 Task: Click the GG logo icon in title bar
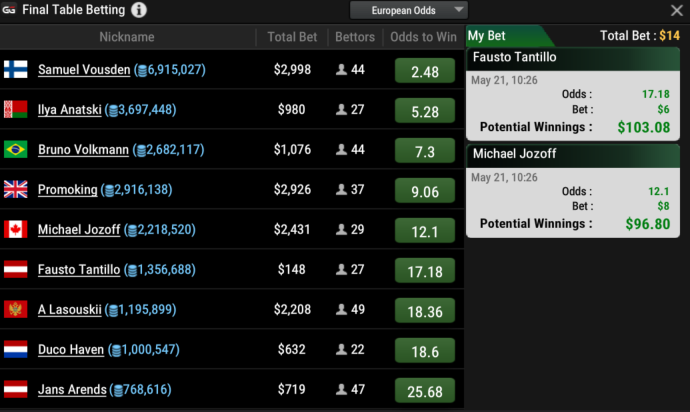9,10
